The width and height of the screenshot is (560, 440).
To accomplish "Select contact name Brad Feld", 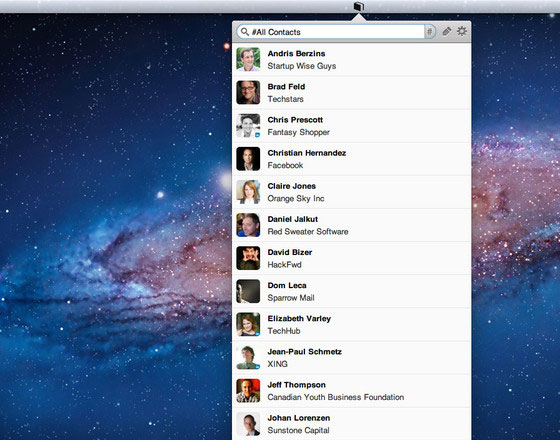I will click(286, 87).
